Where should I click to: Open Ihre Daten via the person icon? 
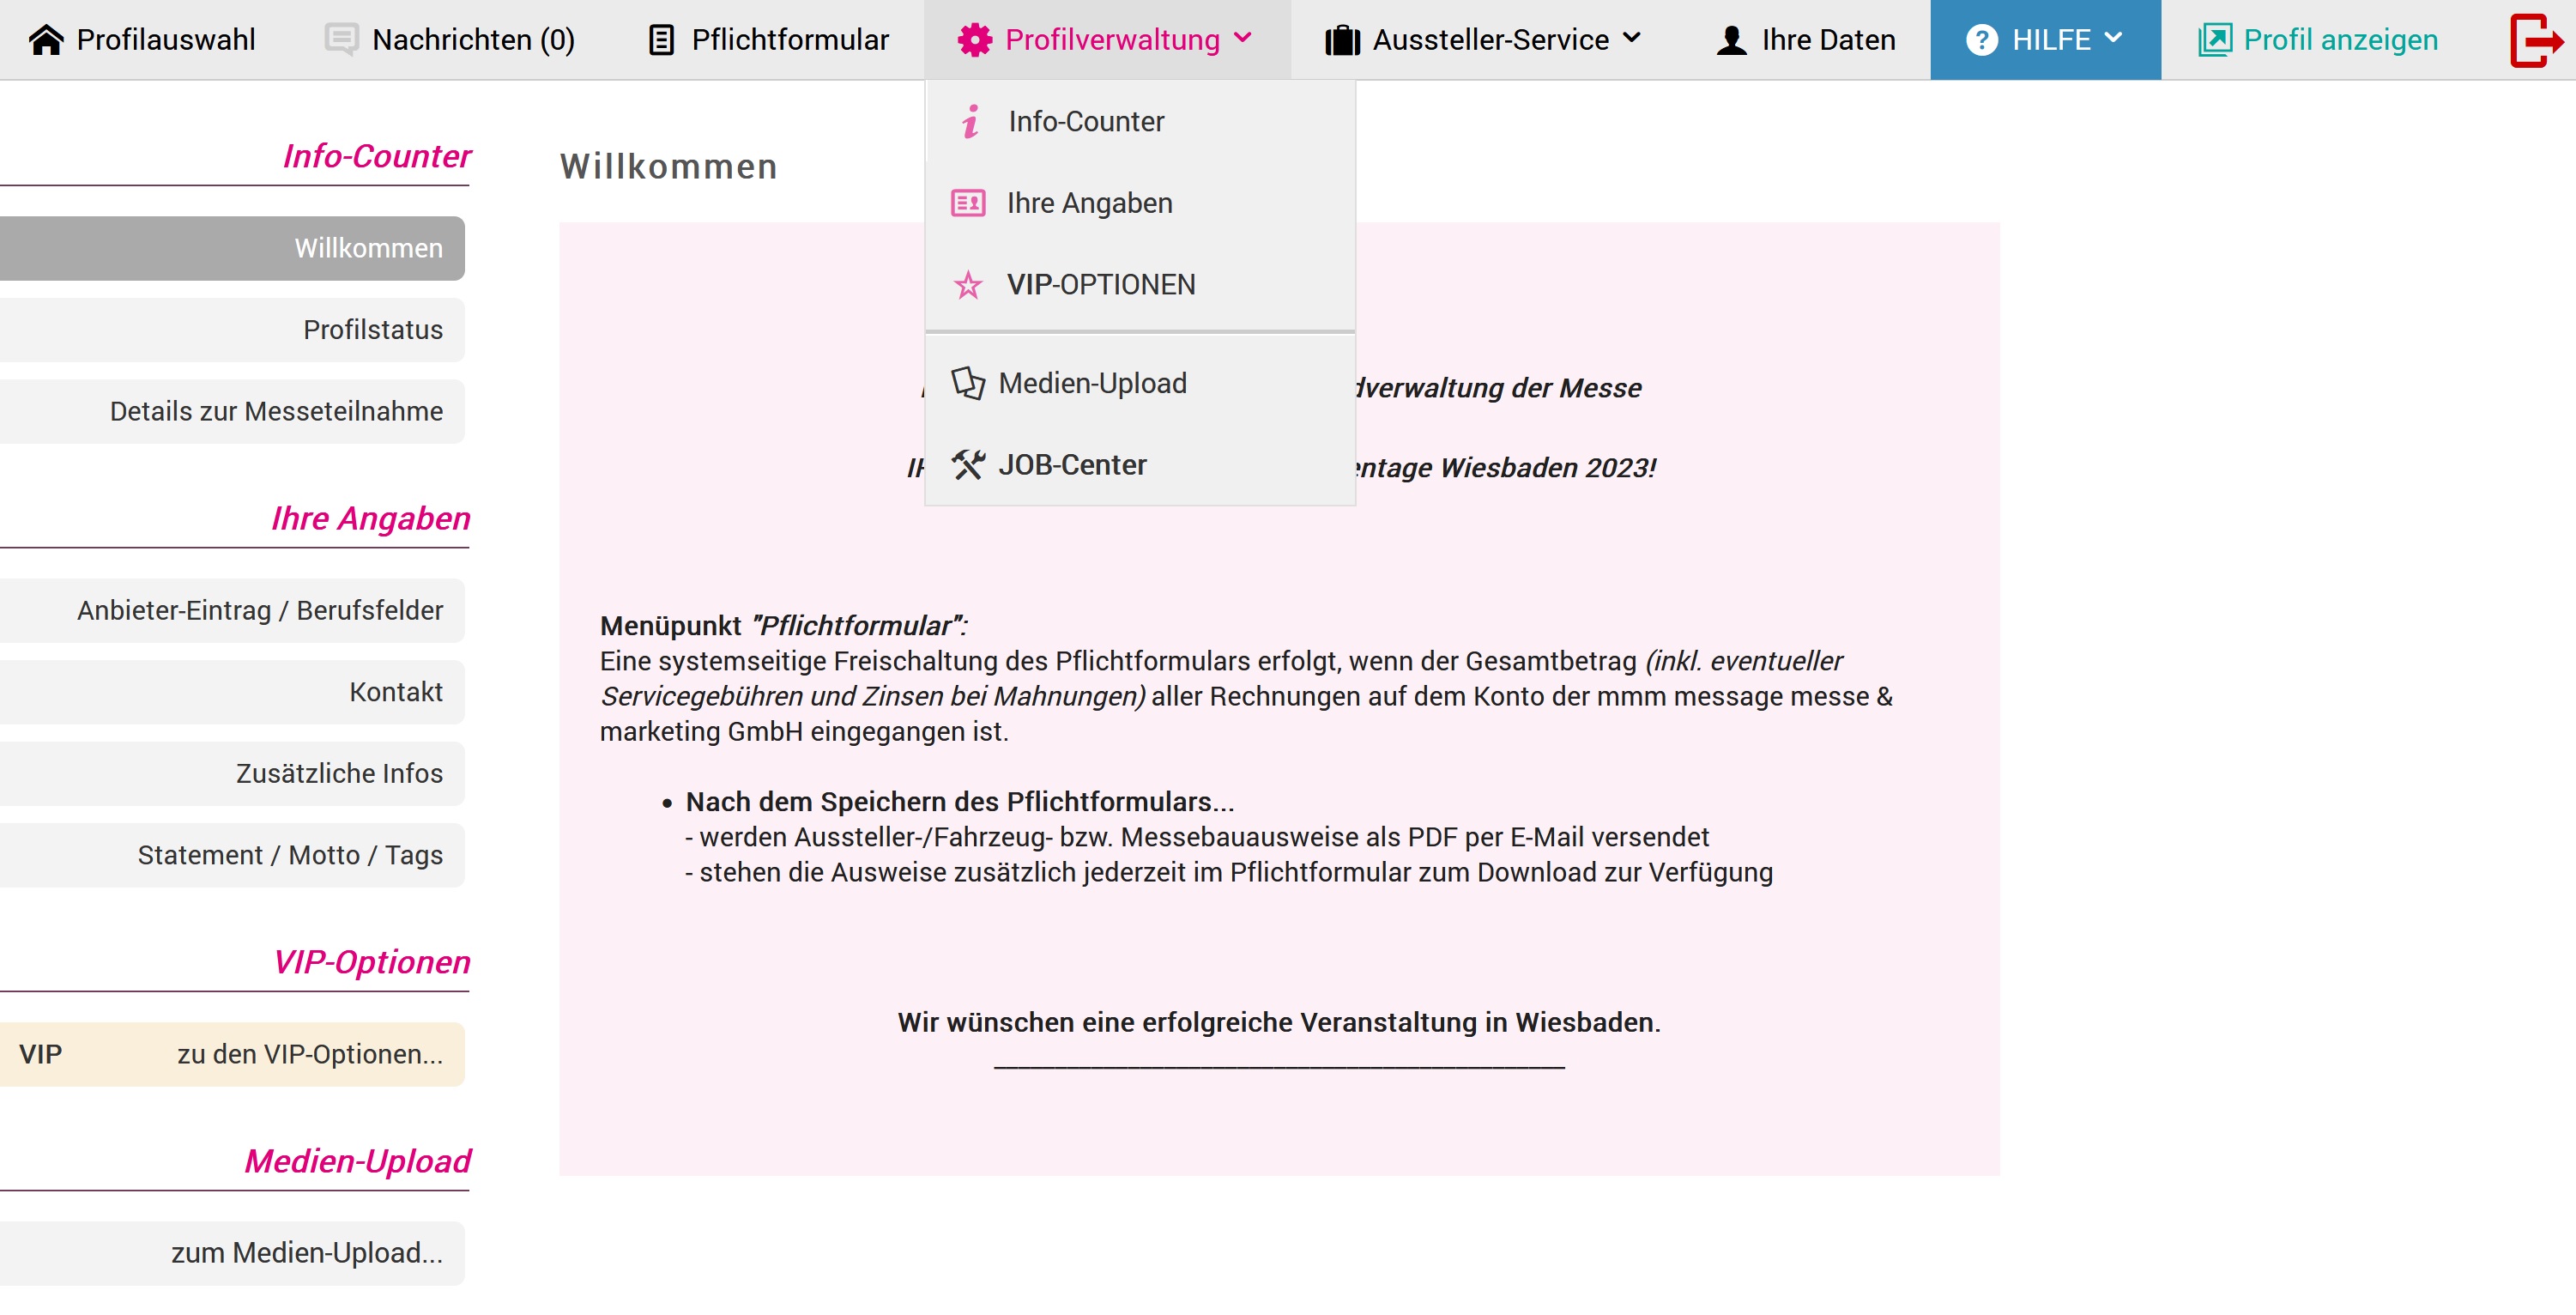1728,39
